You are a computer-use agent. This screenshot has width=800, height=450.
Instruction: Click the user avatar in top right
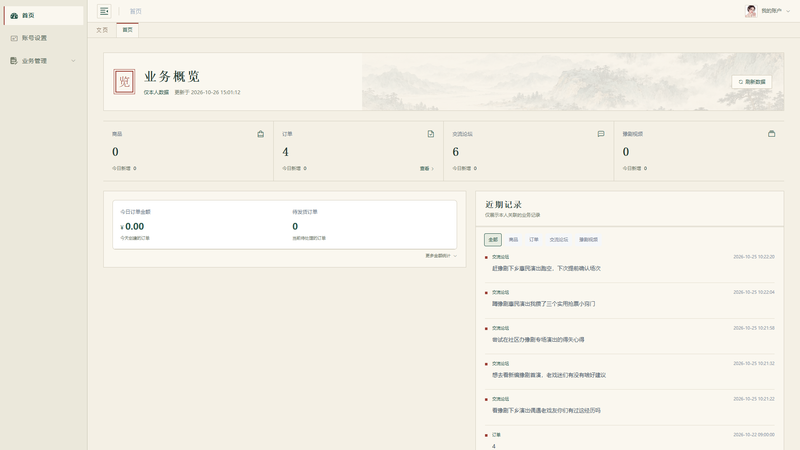751,11
